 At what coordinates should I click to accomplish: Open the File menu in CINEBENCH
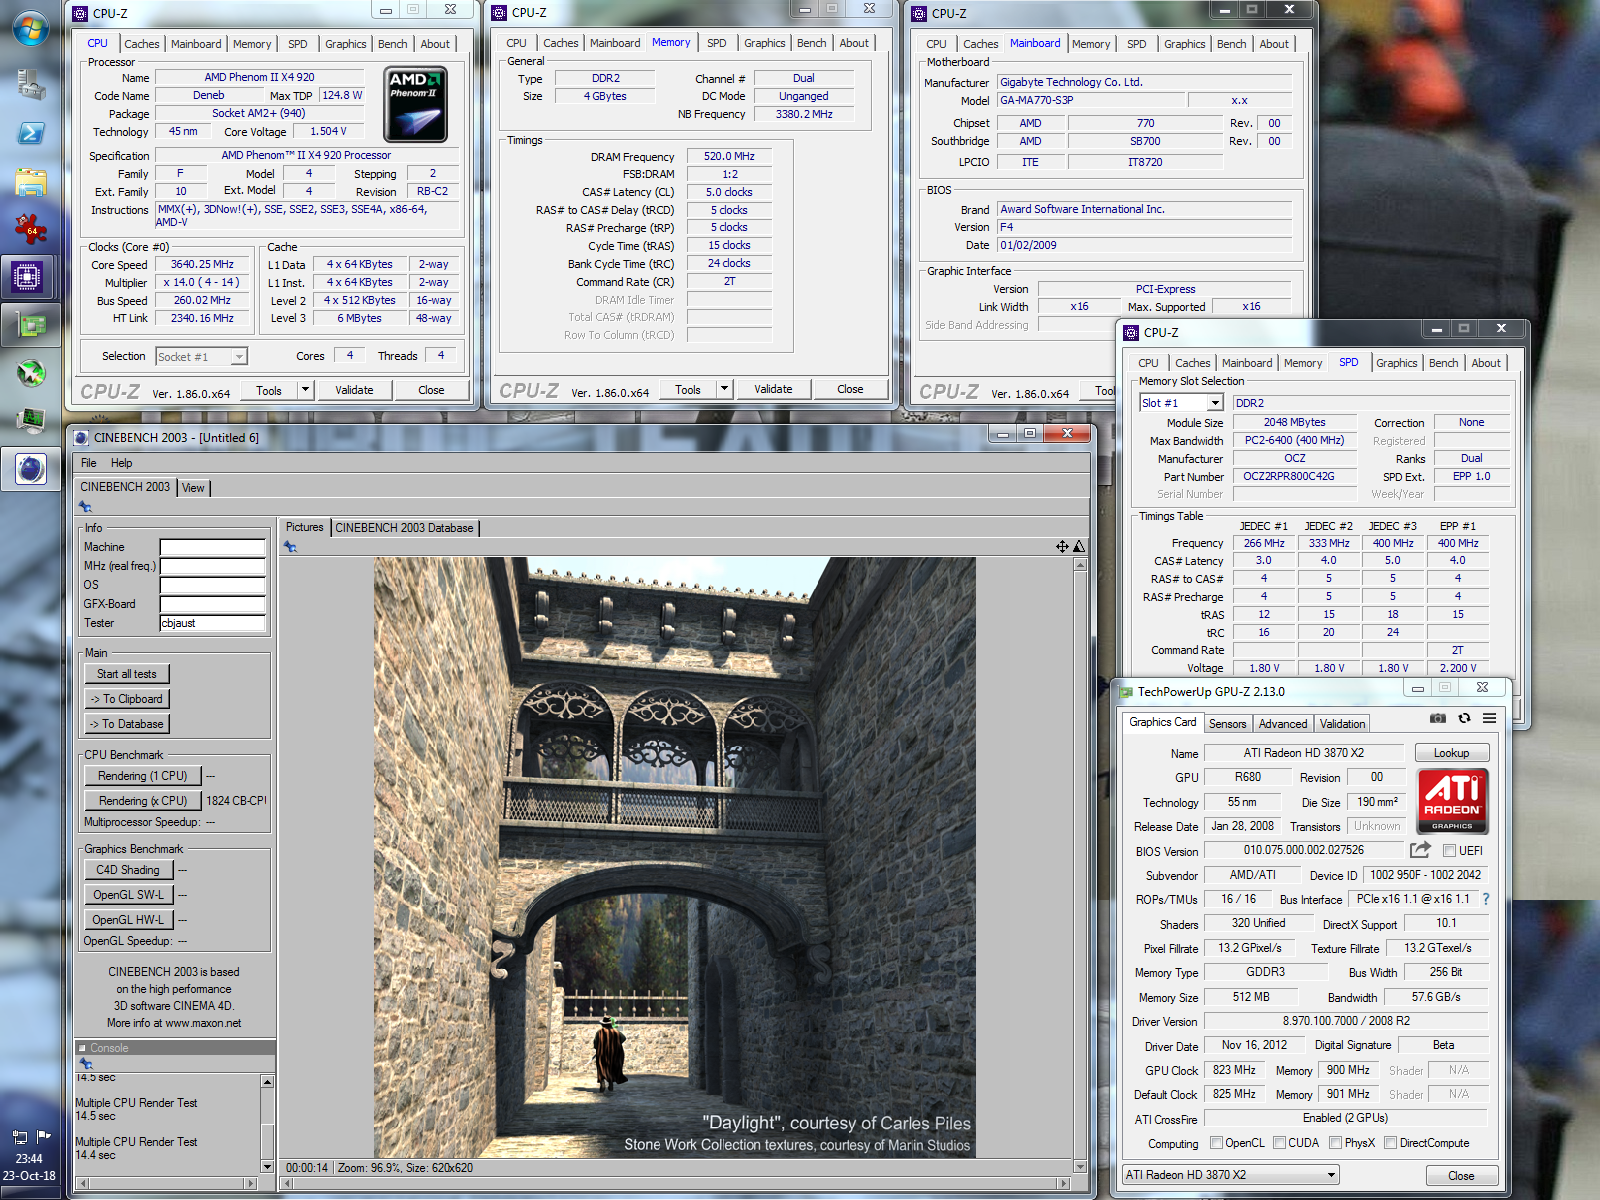point(89,463)
